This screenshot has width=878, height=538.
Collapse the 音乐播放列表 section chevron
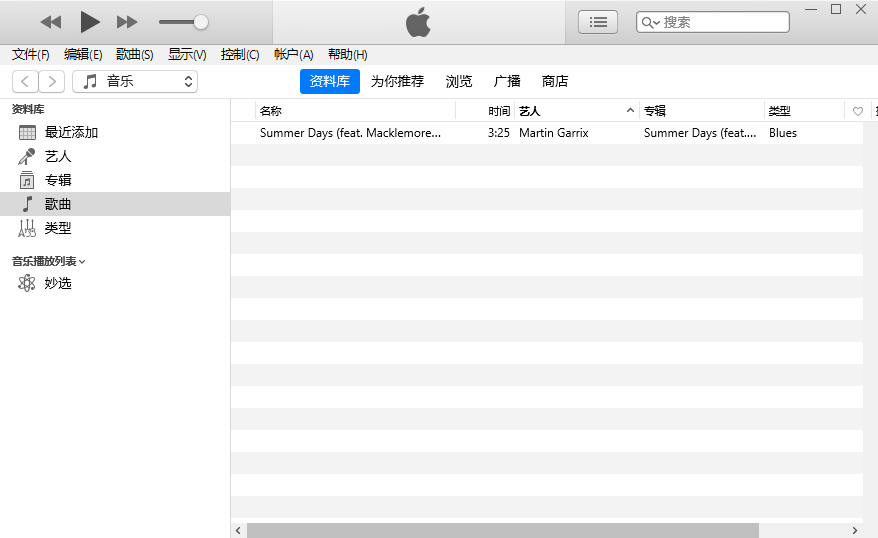(82, 261)
